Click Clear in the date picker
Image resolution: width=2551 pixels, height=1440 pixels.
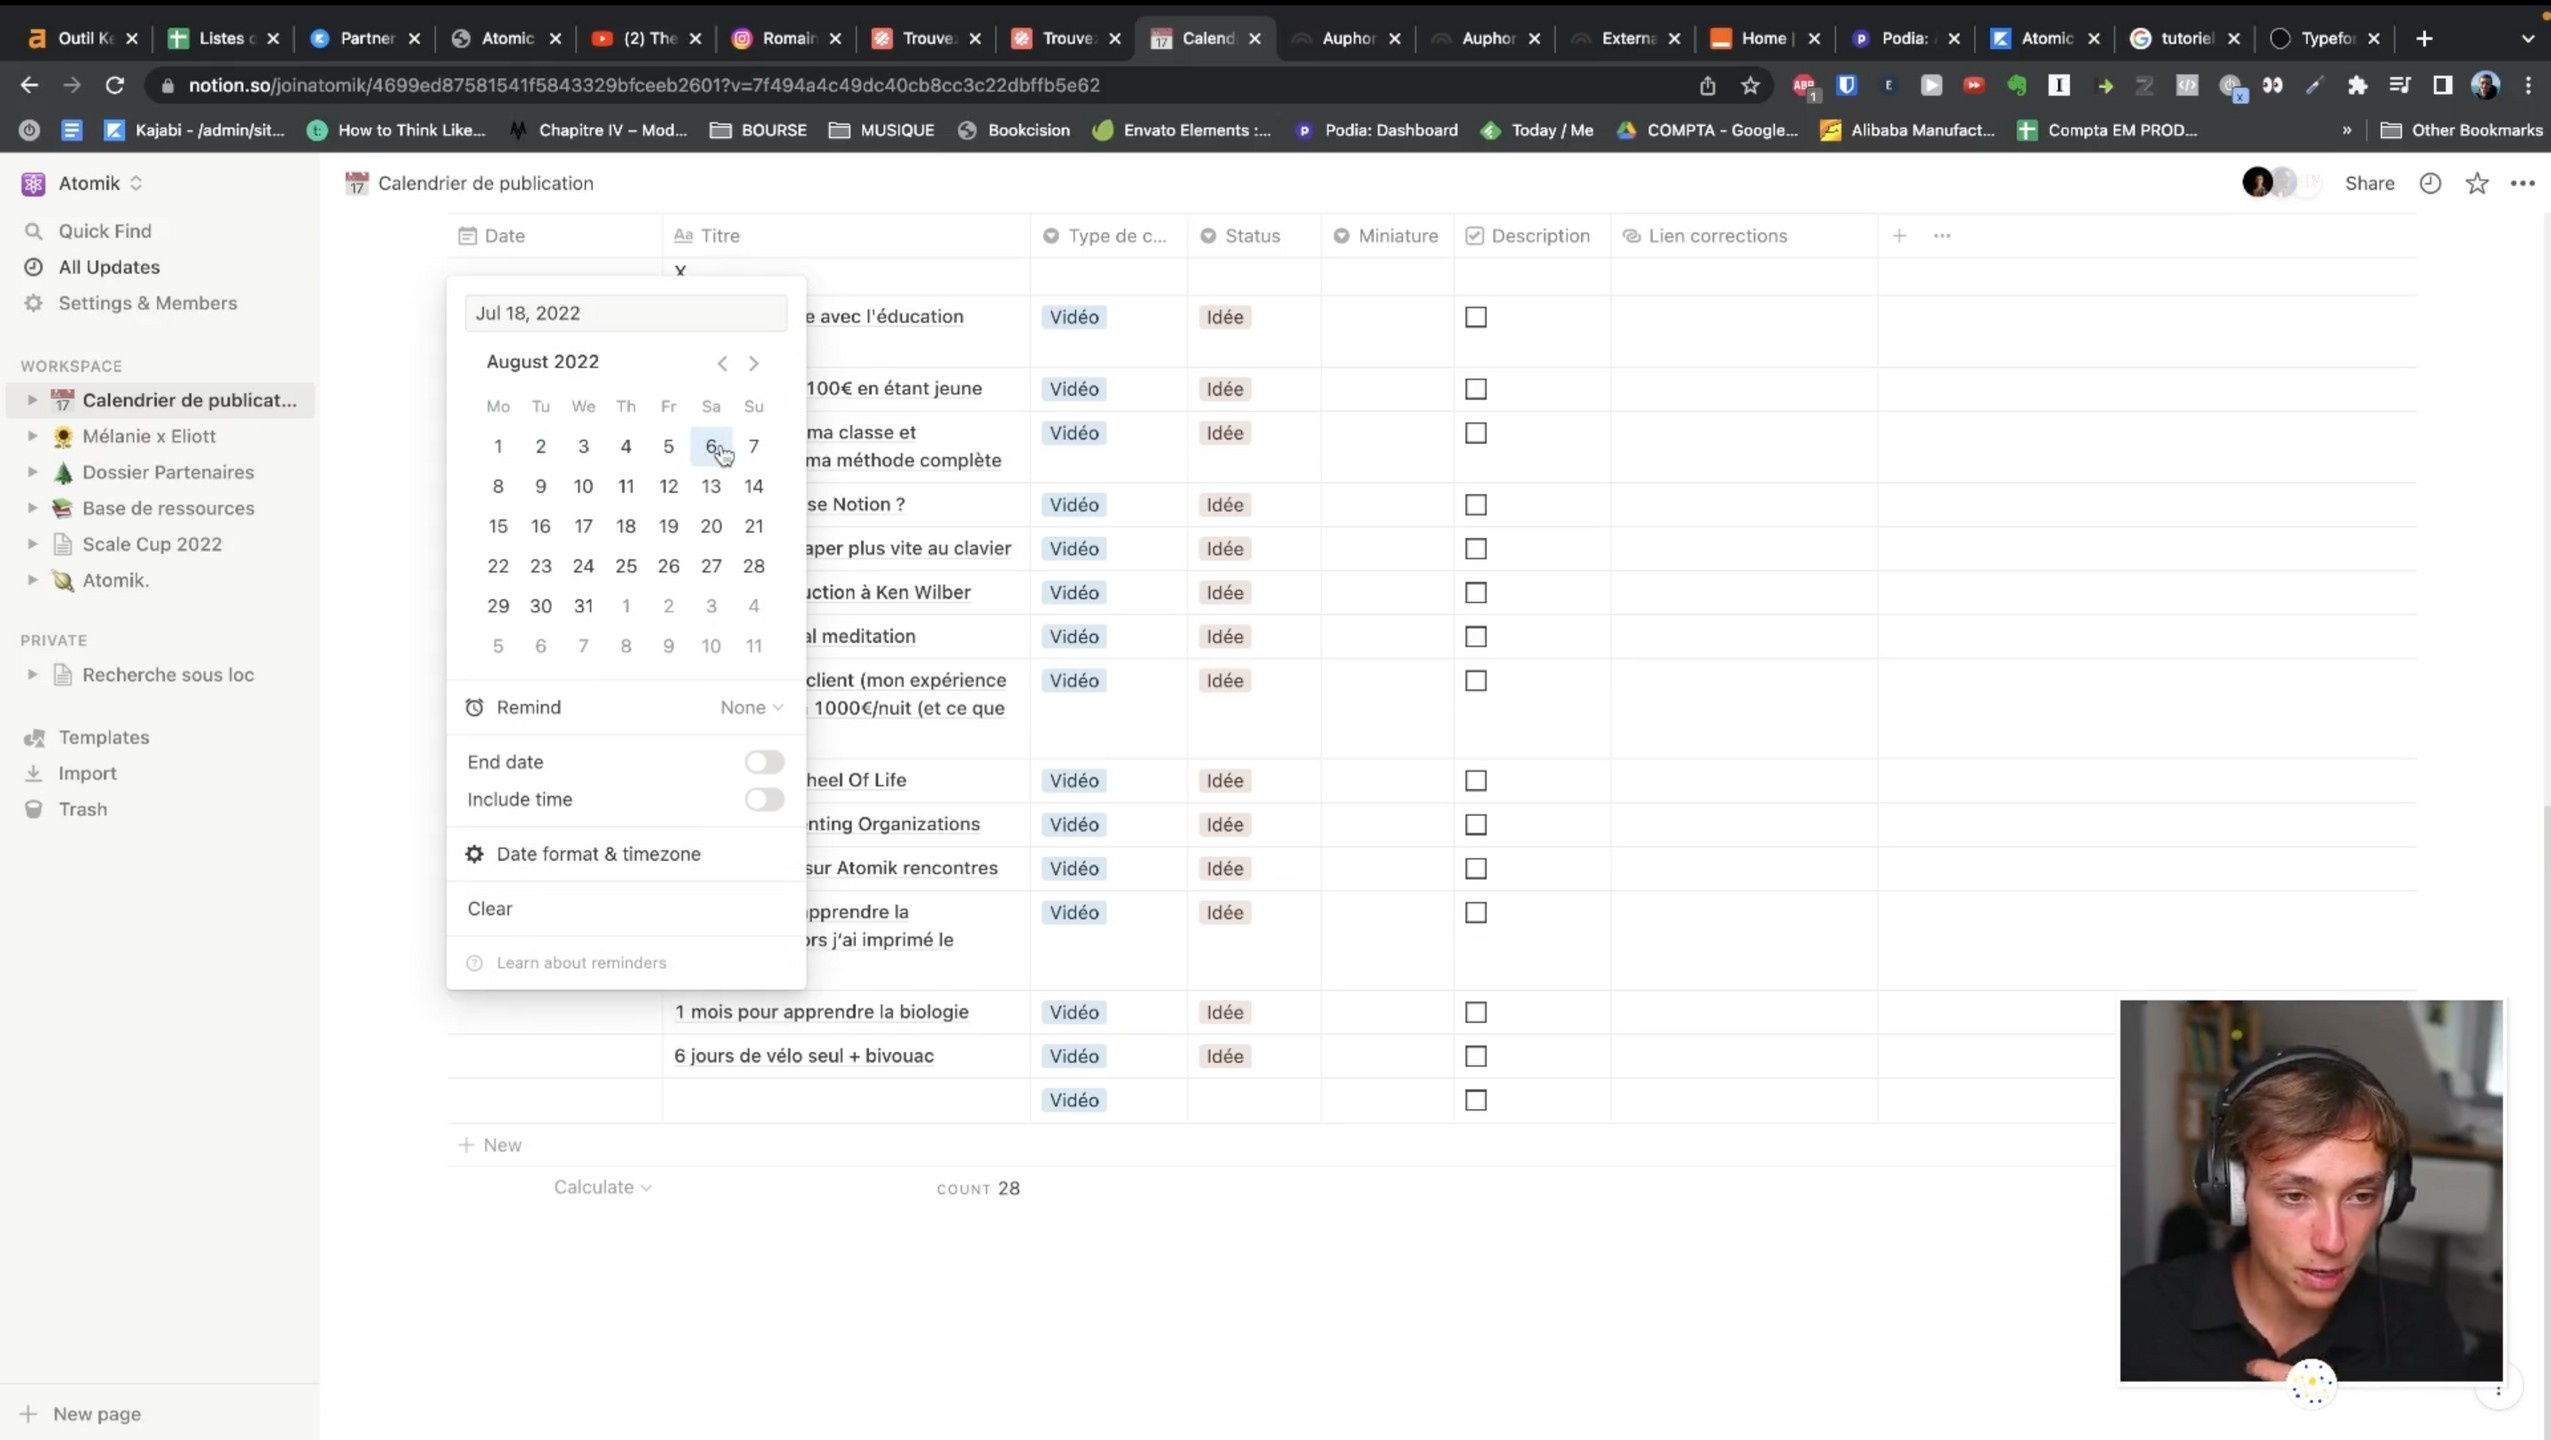coord(490,908)
